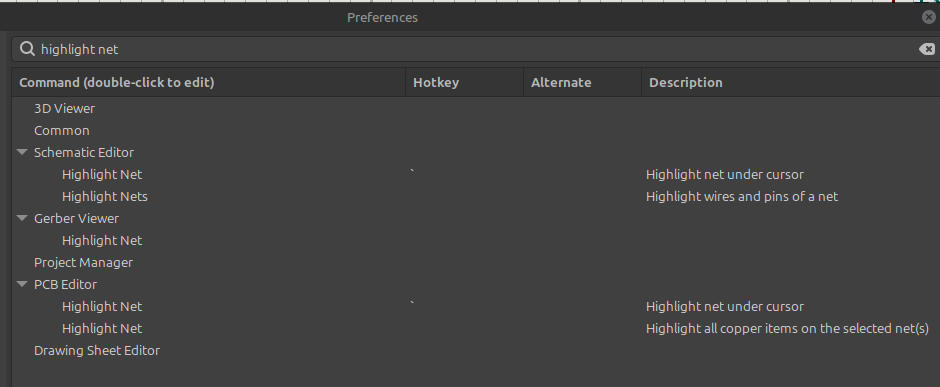940x387 pixels.
Task: Select 'Highlight all copper items' command row
Action: click(476, 328)
